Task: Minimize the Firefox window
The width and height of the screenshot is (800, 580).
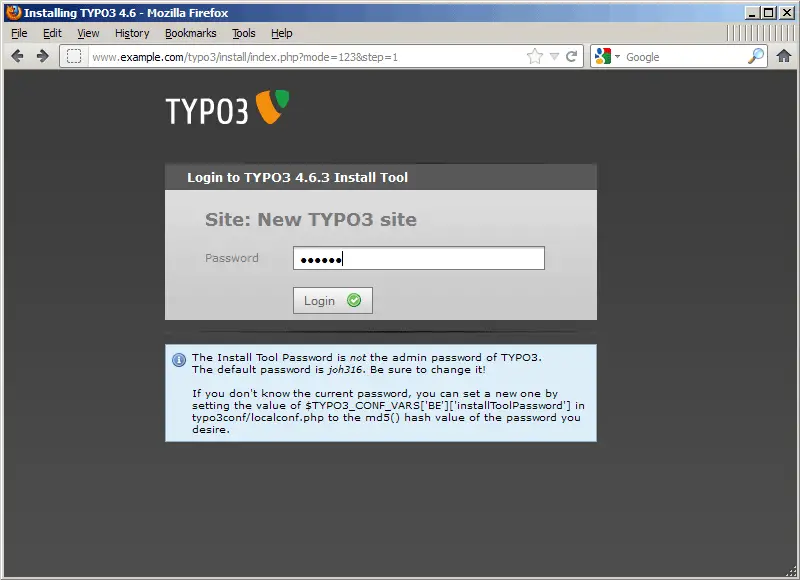Action: [751, 13]
